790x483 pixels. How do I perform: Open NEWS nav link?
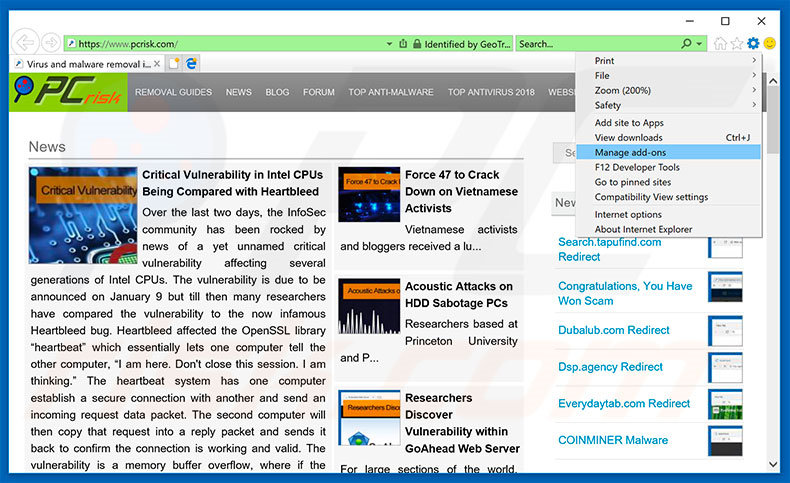click(x=239, y=92)
